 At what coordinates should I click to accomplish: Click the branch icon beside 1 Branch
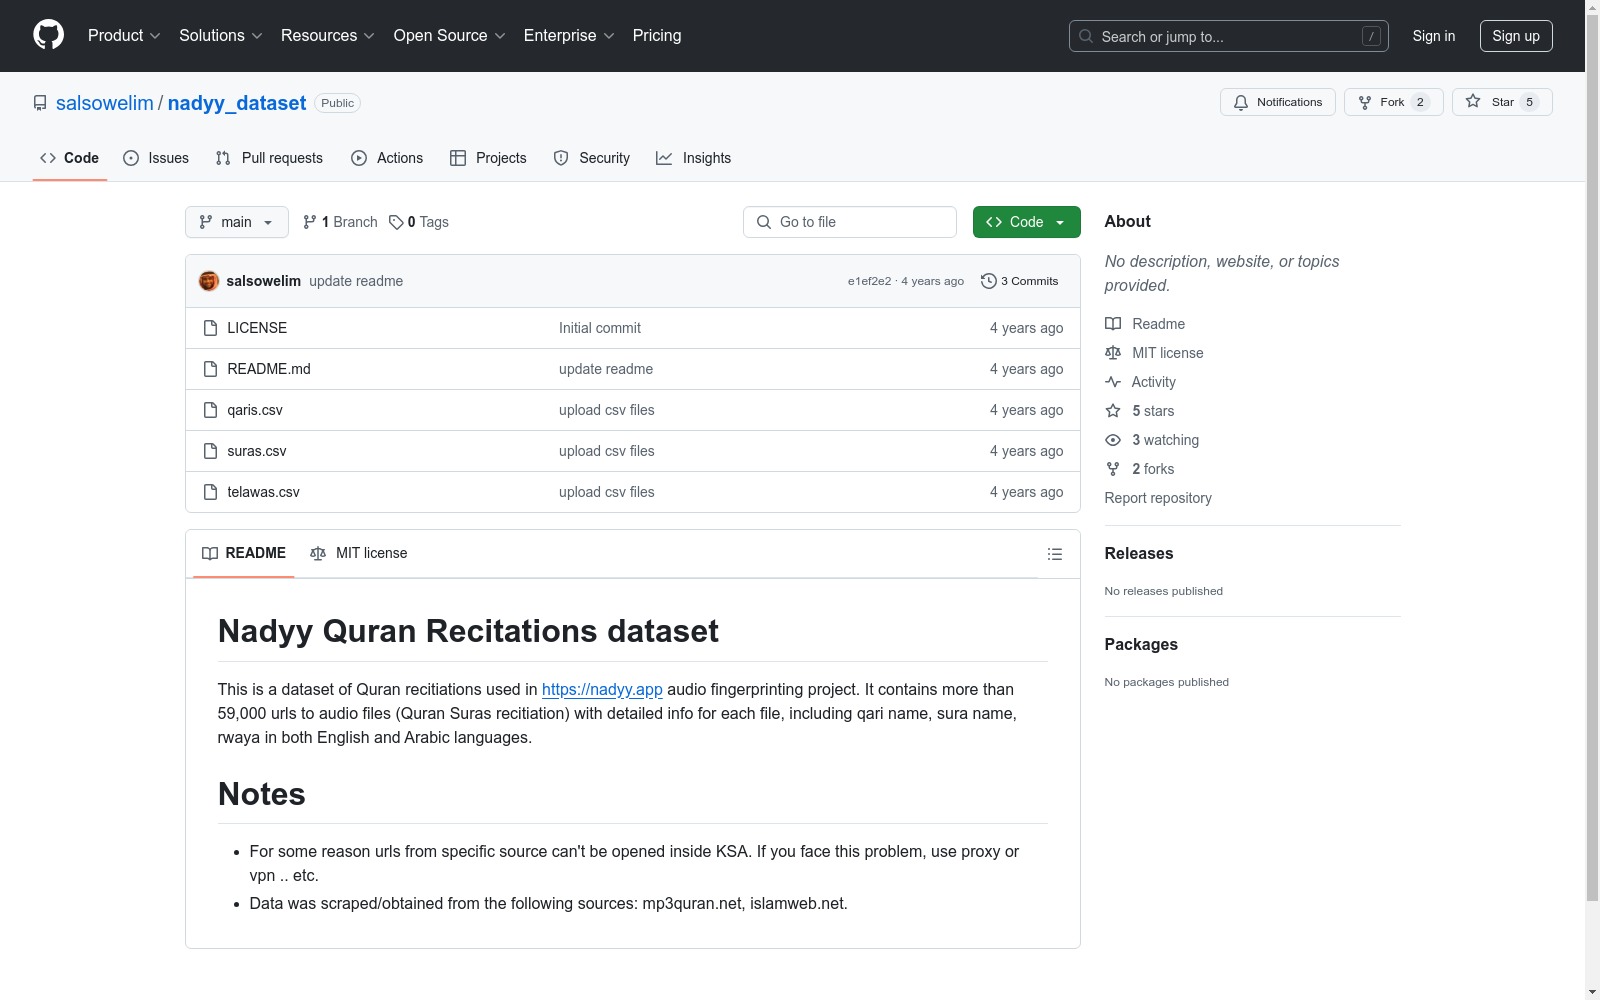[310, 222]
